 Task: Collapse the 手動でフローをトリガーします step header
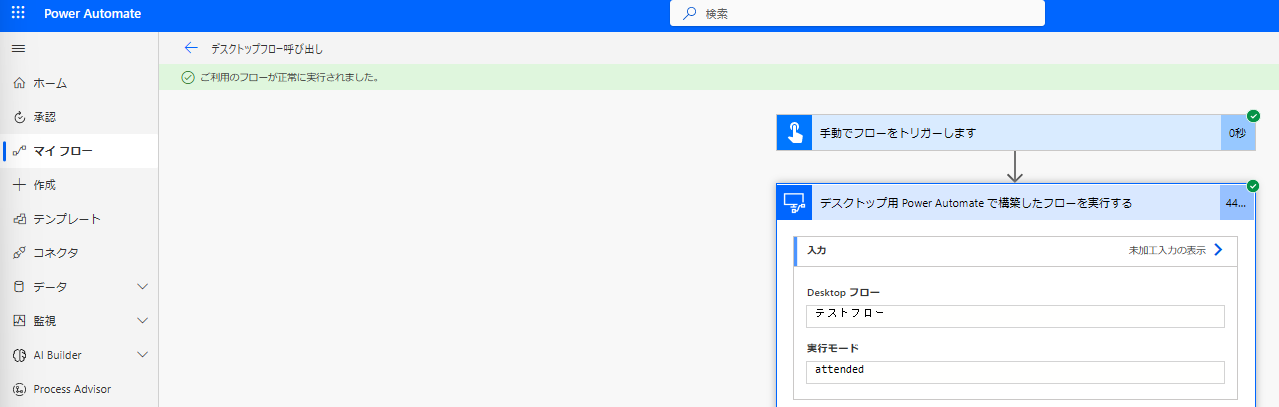coord(1015,133)
